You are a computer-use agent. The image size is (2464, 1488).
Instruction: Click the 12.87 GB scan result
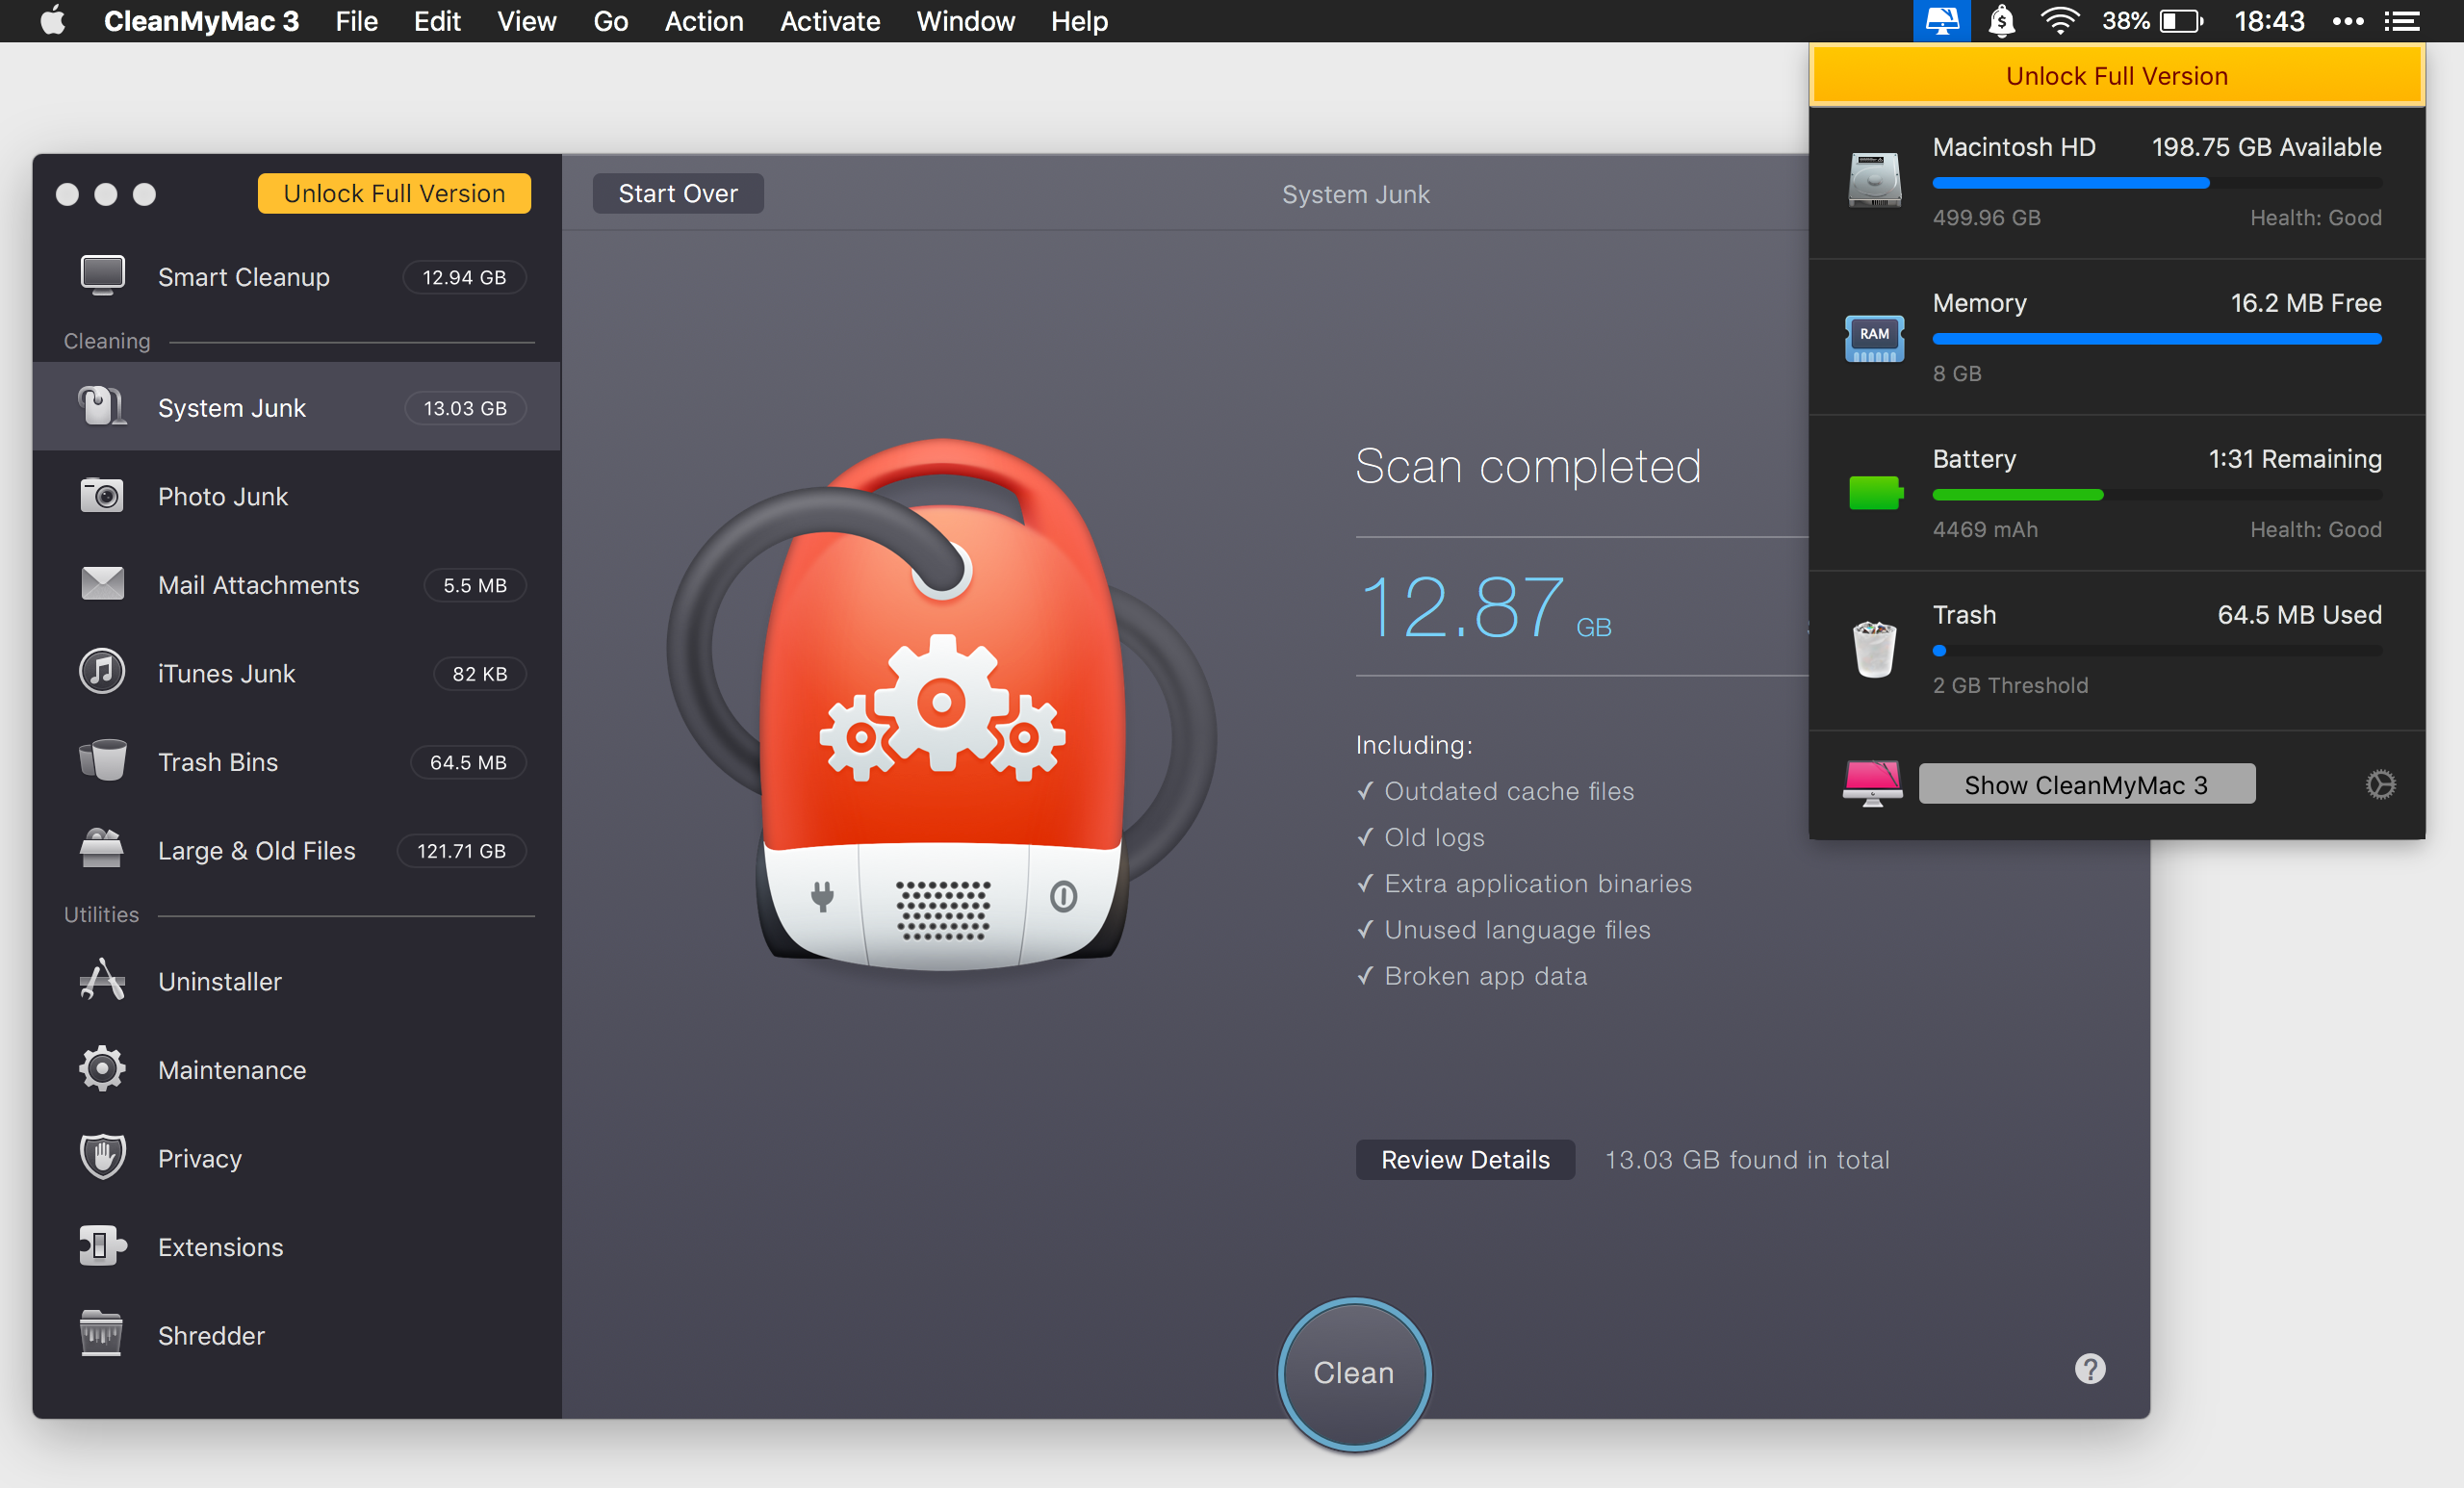(x=1485, y=607)
